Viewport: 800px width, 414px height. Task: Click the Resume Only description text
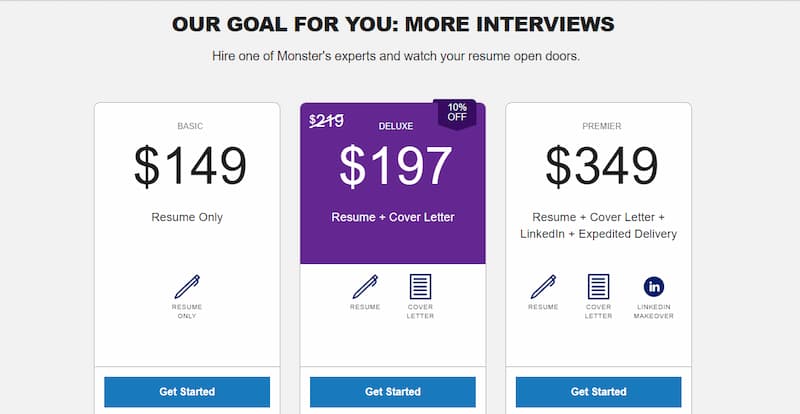click(x=187, y=217)
